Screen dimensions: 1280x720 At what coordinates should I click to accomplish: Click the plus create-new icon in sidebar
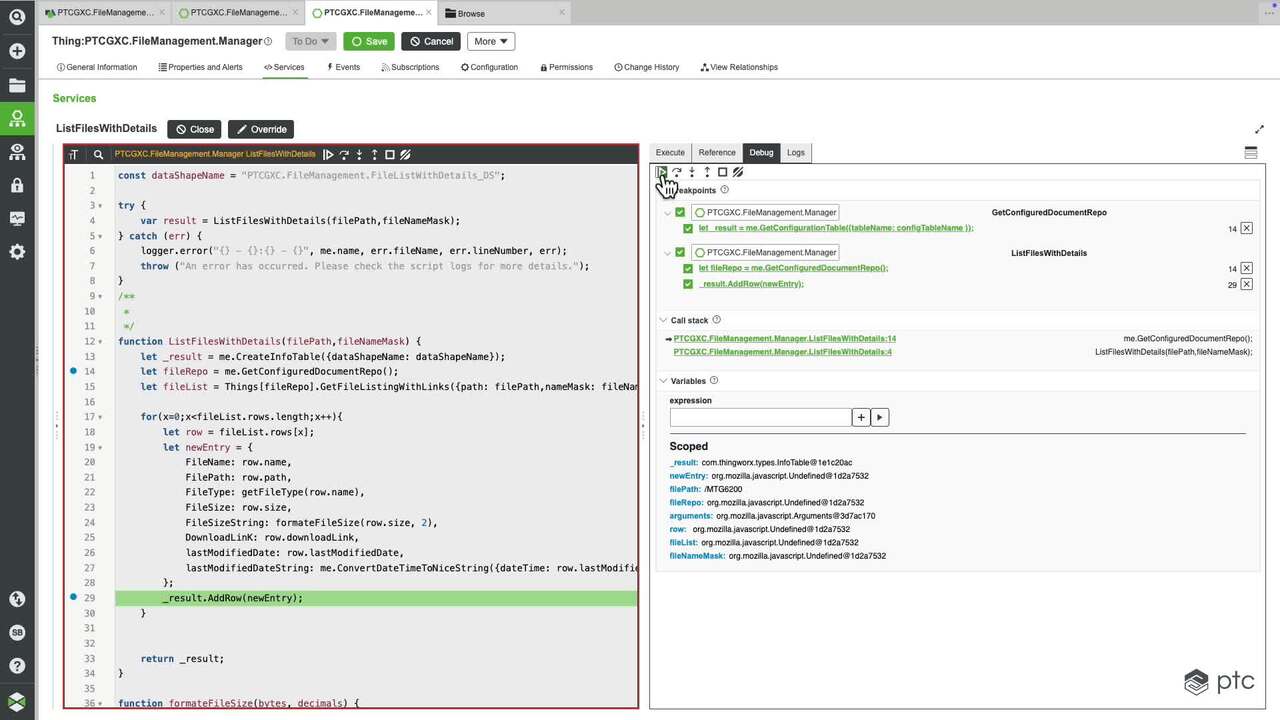tap(17, 51)
